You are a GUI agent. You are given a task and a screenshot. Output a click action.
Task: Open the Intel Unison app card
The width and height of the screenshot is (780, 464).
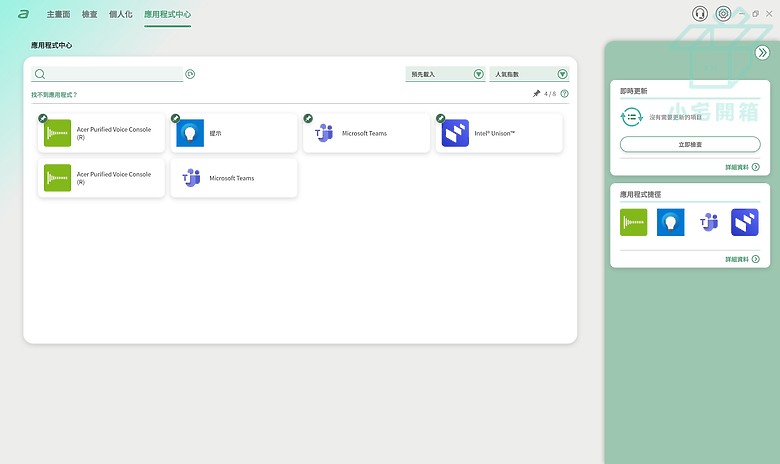(x=499, y=133)
